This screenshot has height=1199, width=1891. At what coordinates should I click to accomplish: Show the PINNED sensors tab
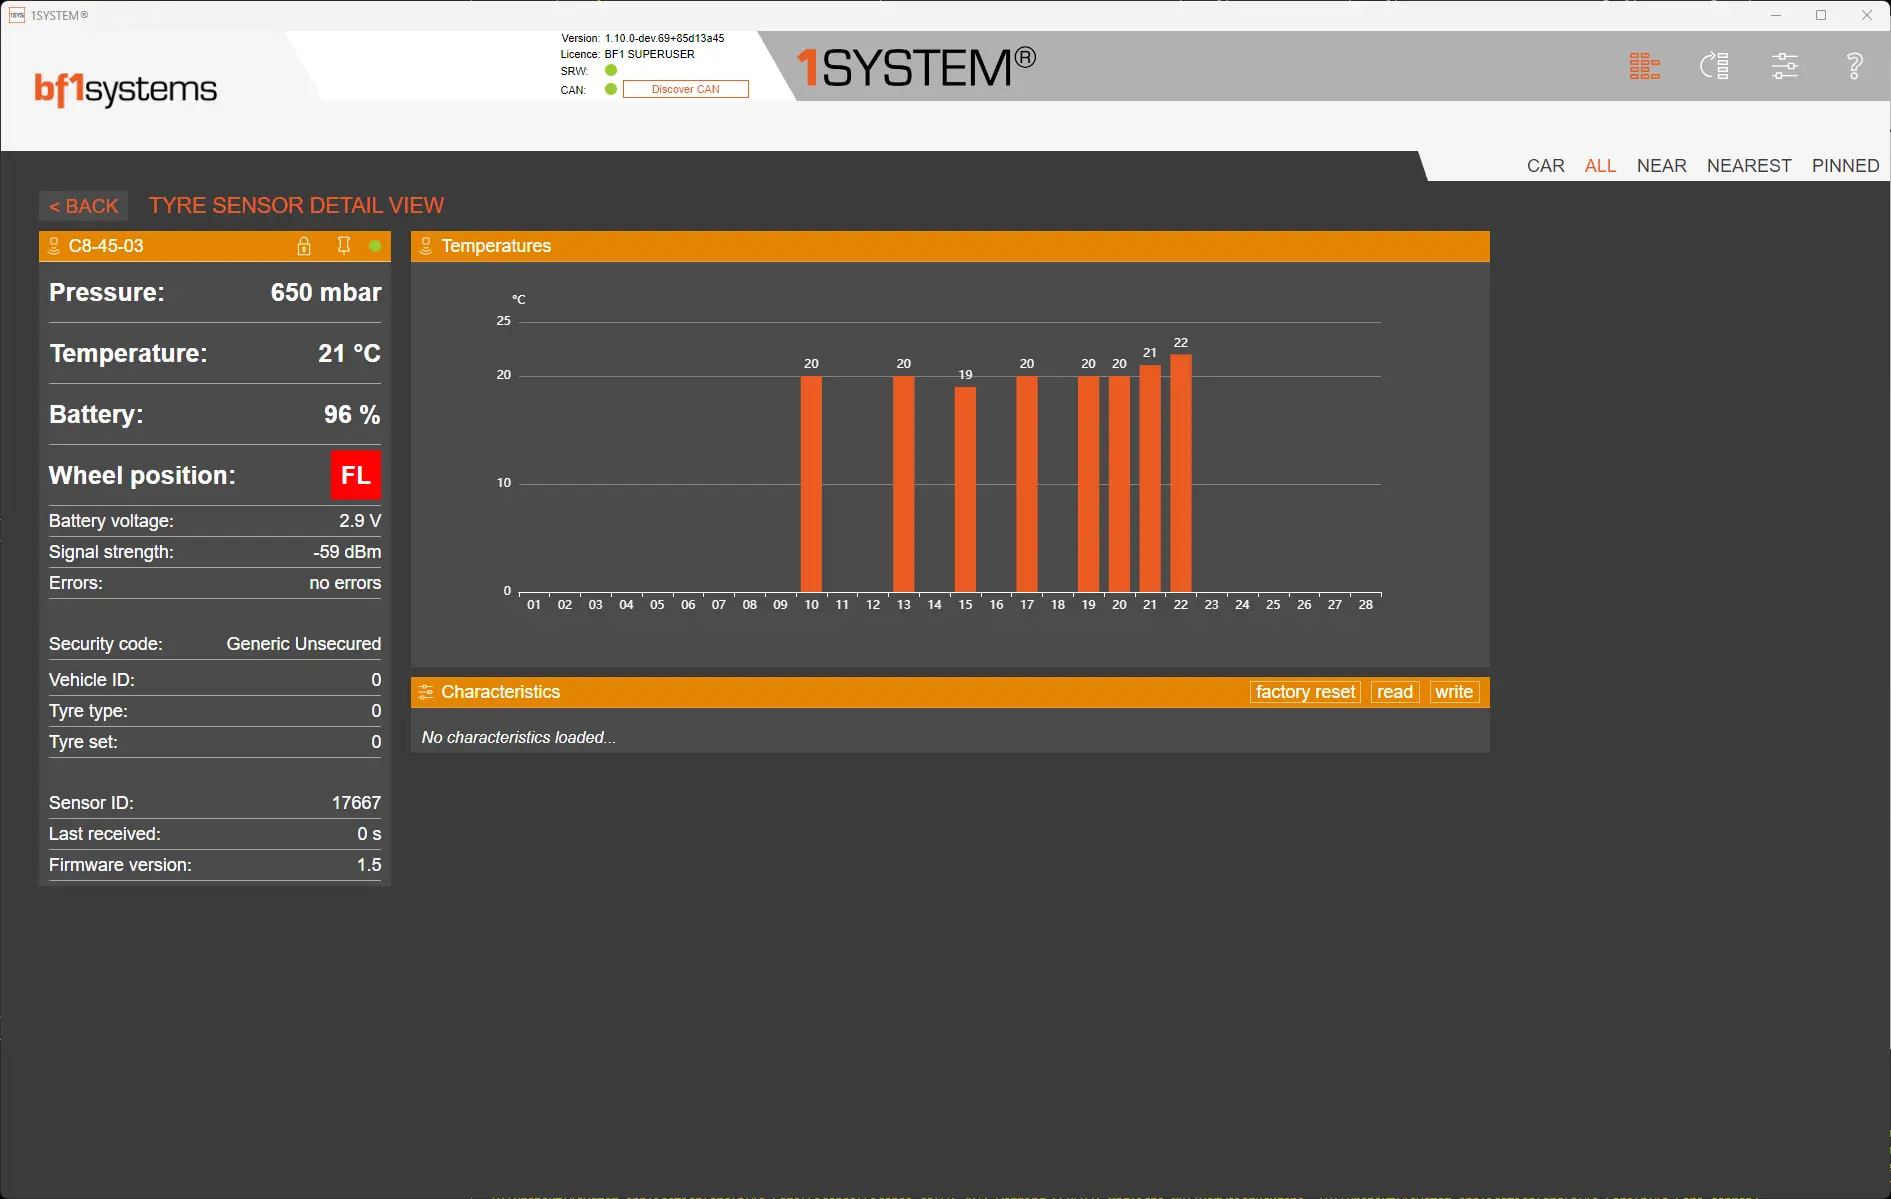[1845, 166]
